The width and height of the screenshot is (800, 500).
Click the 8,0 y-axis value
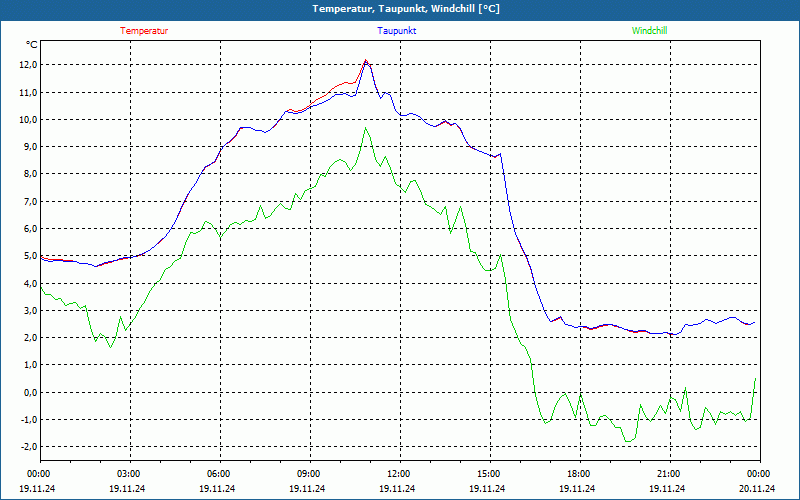pos(30,174)
